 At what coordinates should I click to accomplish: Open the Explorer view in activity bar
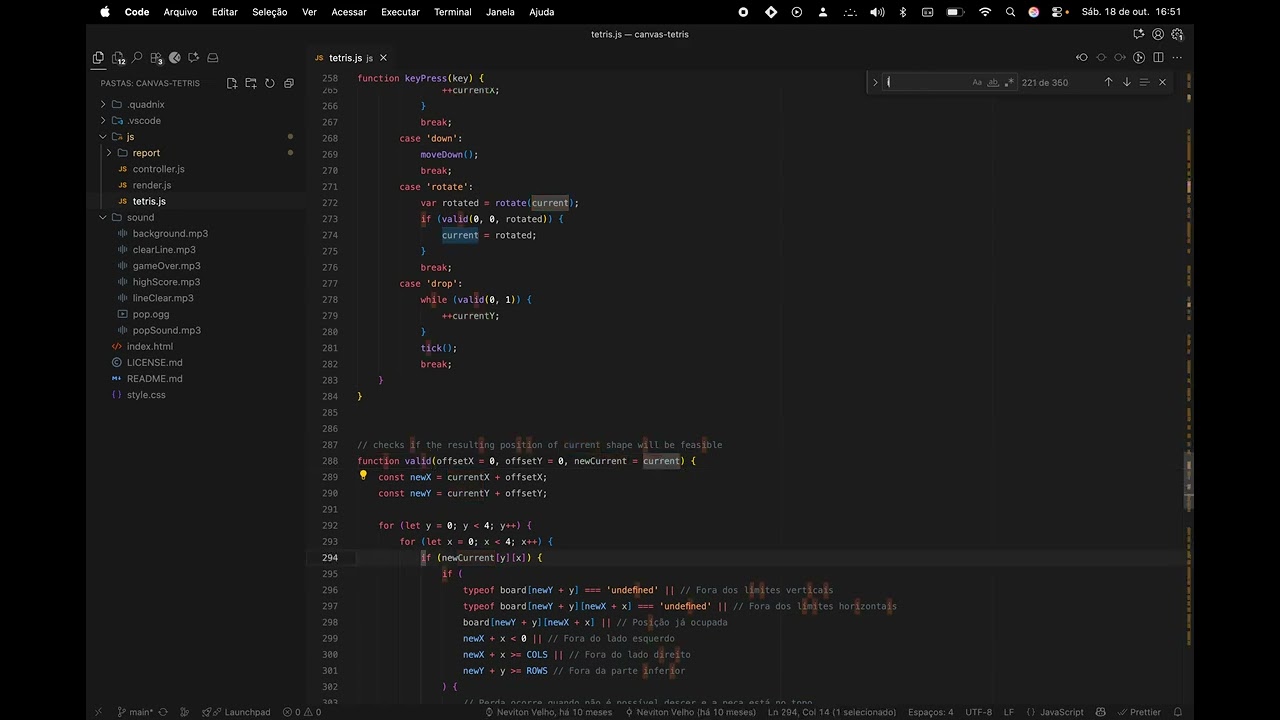coord(98,58)
